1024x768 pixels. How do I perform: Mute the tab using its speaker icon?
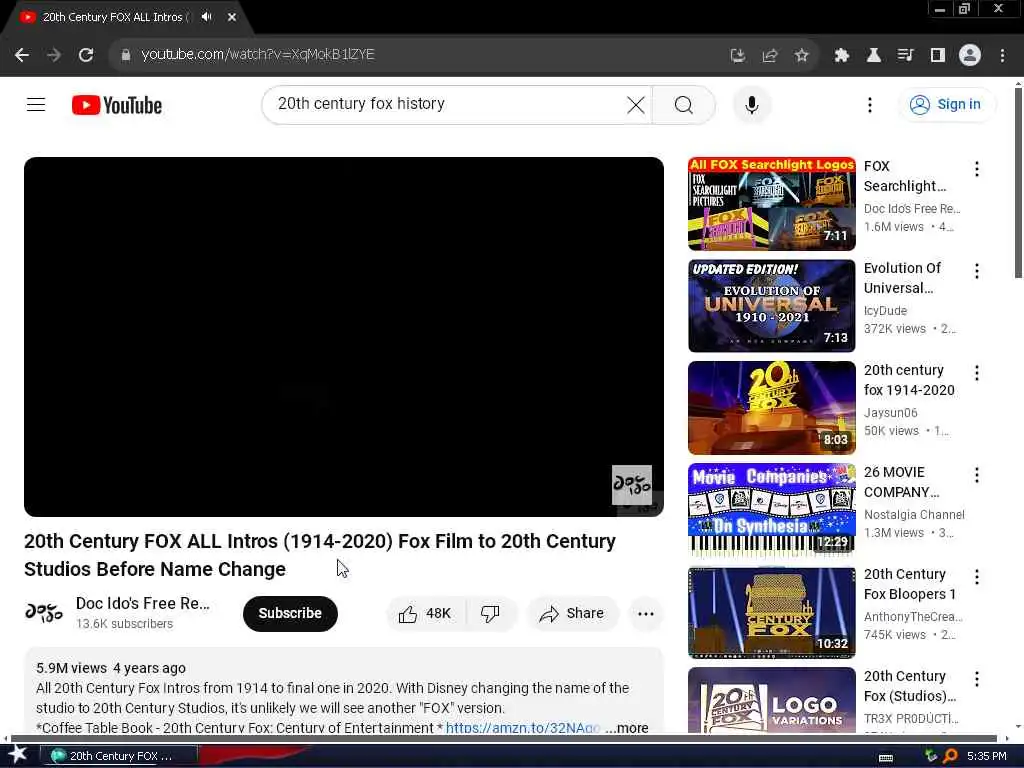coord(207,17)
